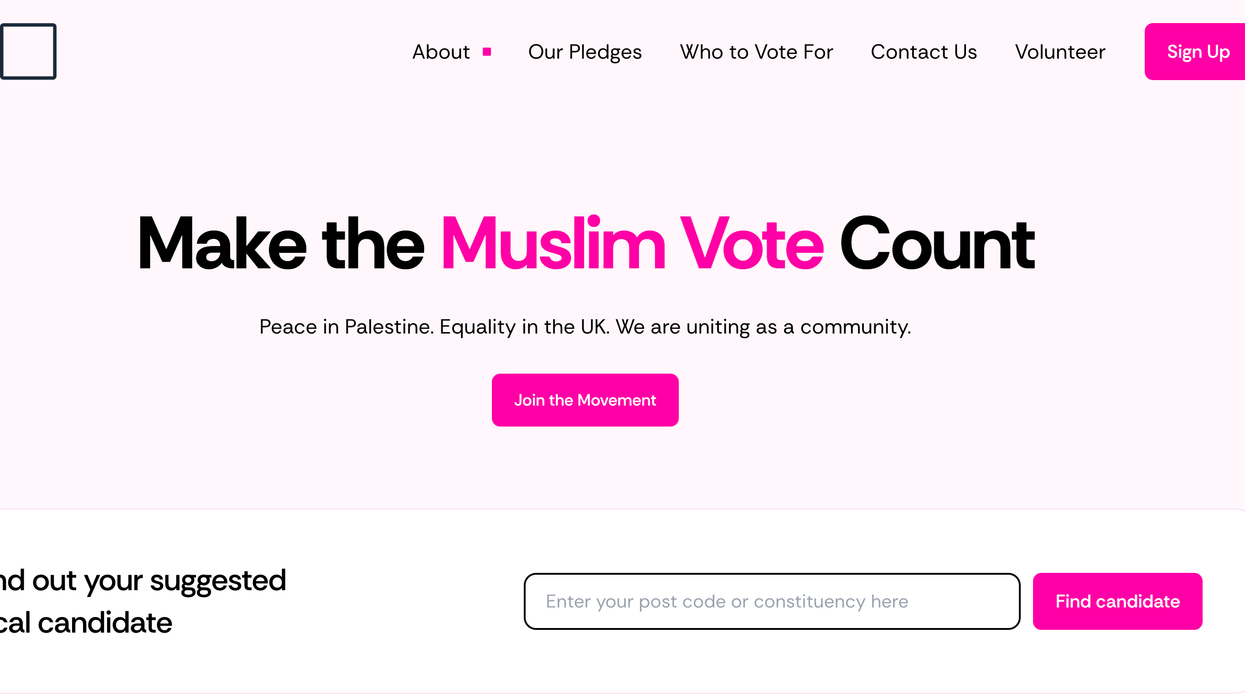Navigate to Who to Vote For
Viewport: 1245px width, 699px height.
pyautogui.click(x=756, y=51)
